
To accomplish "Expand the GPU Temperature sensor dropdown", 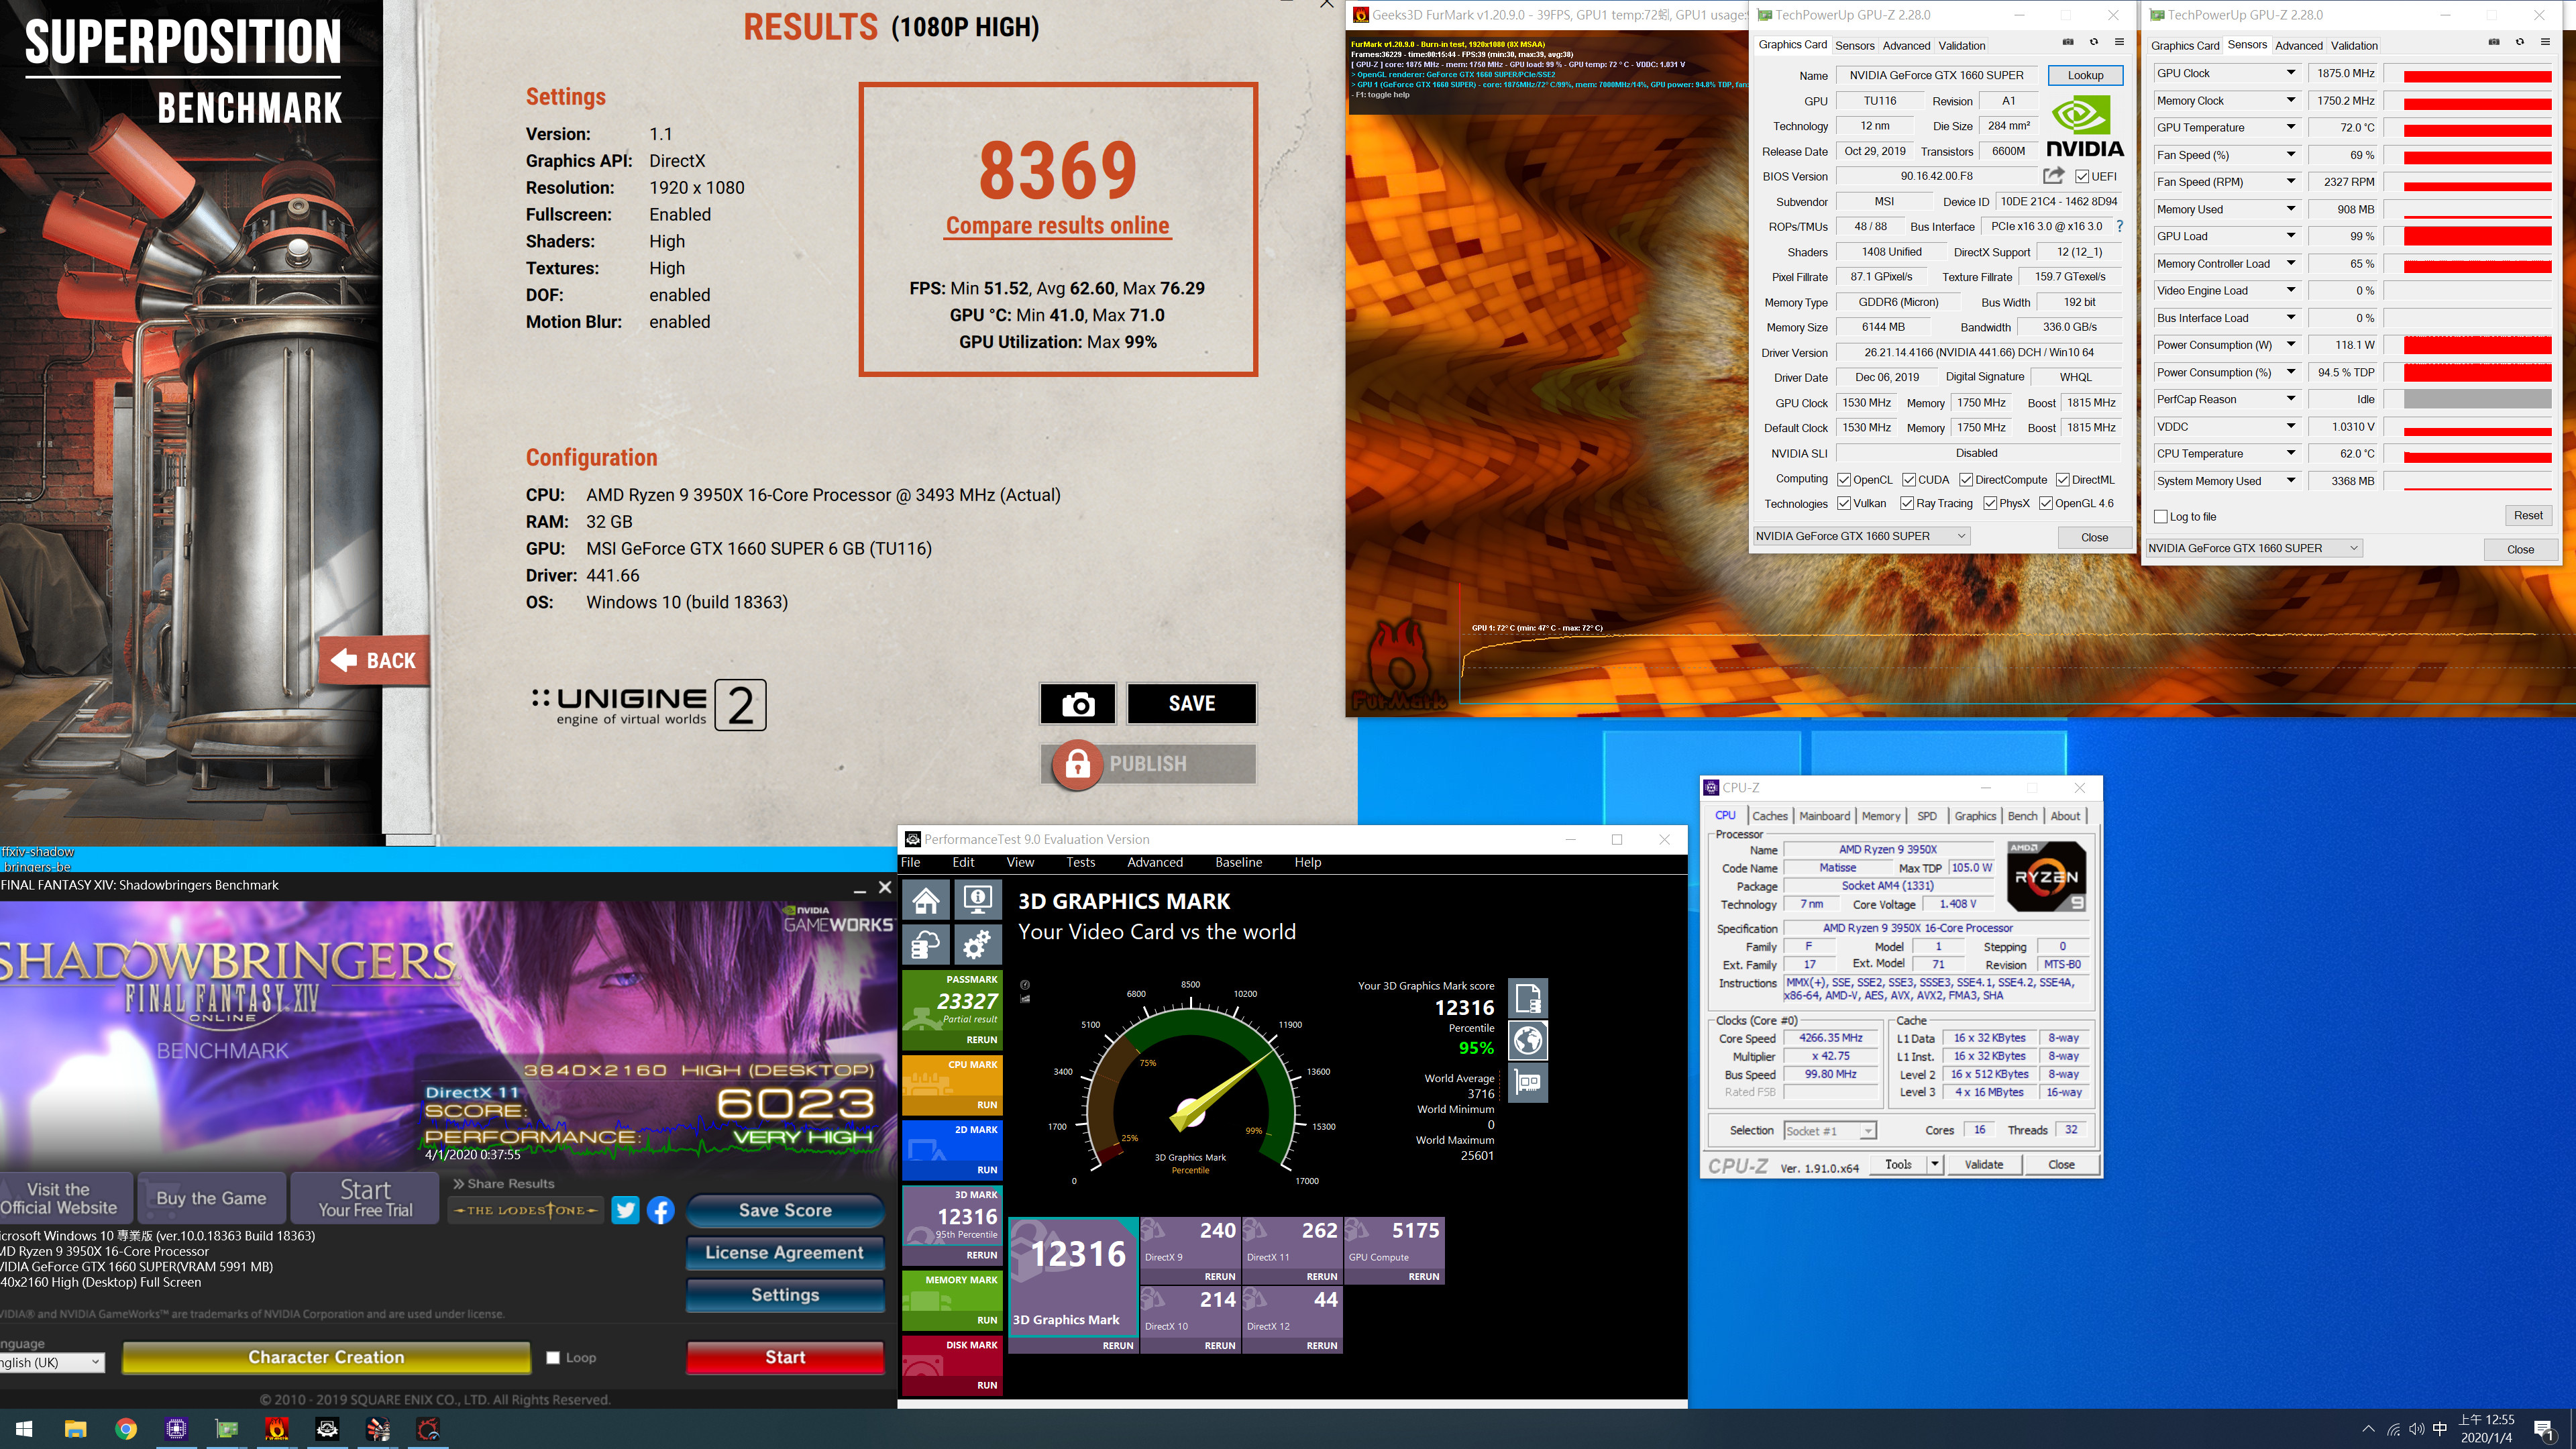I will pos(2291,127).
